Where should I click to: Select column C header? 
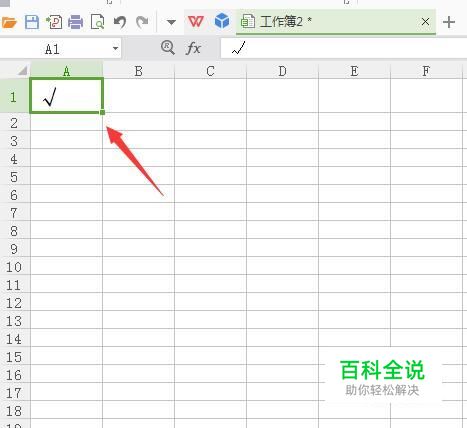click(210, 71)
